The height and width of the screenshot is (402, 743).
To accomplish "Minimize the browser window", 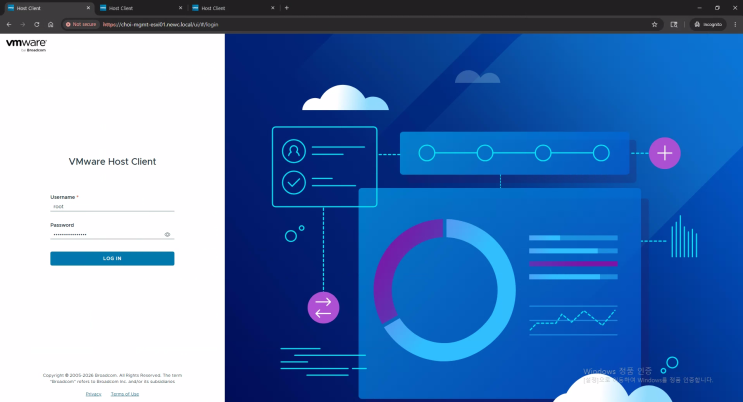I will pyautogui.click(x=699, y=8).
